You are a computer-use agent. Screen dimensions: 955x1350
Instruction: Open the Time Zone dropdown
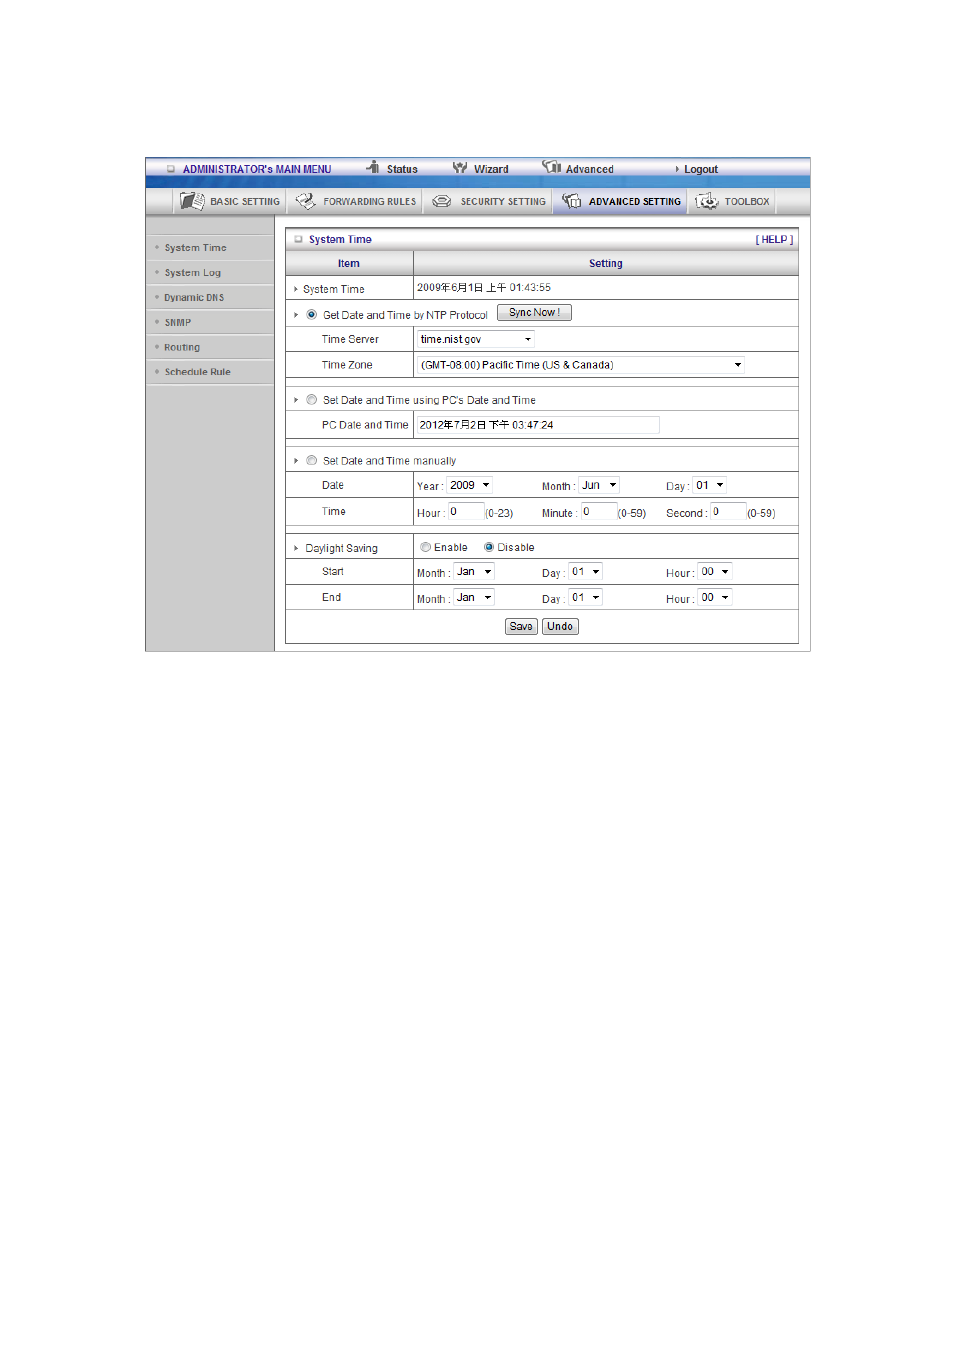581,365
